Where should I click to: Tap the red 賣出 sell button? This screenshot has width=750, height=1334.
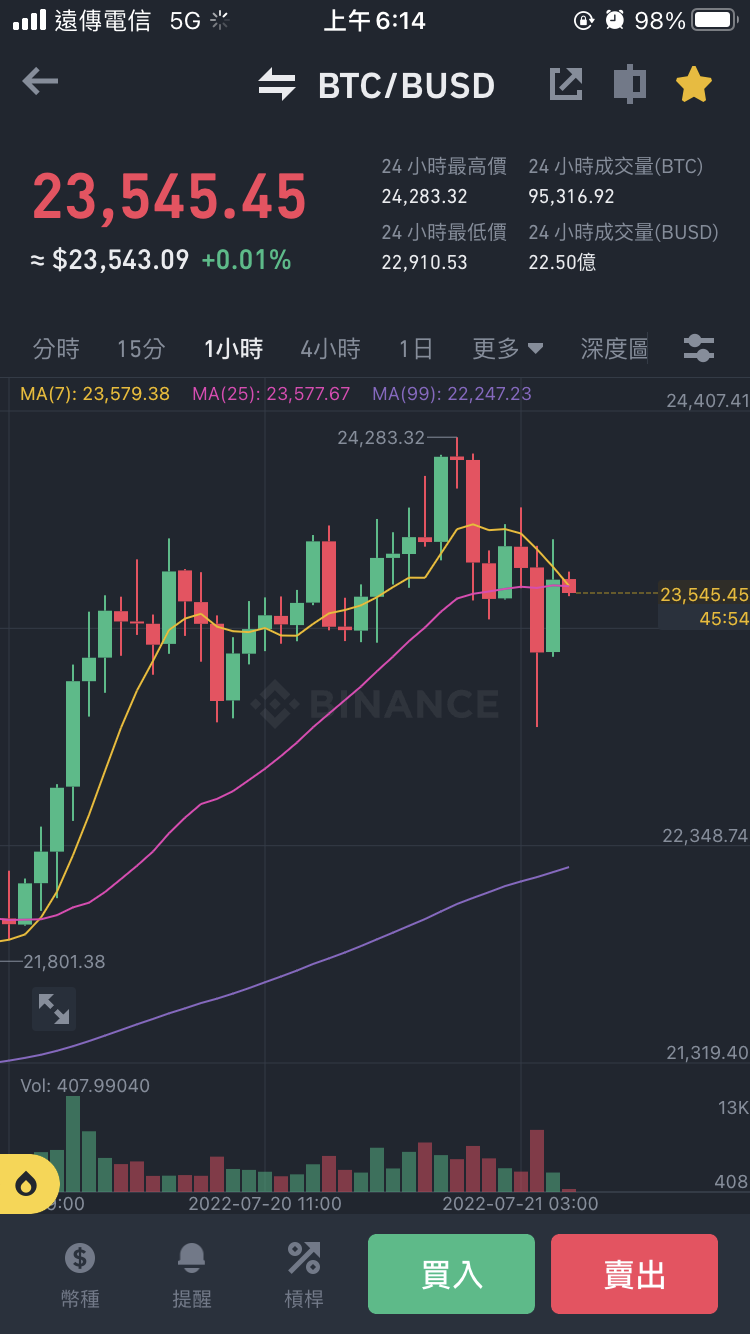[x=634, y=1274]
